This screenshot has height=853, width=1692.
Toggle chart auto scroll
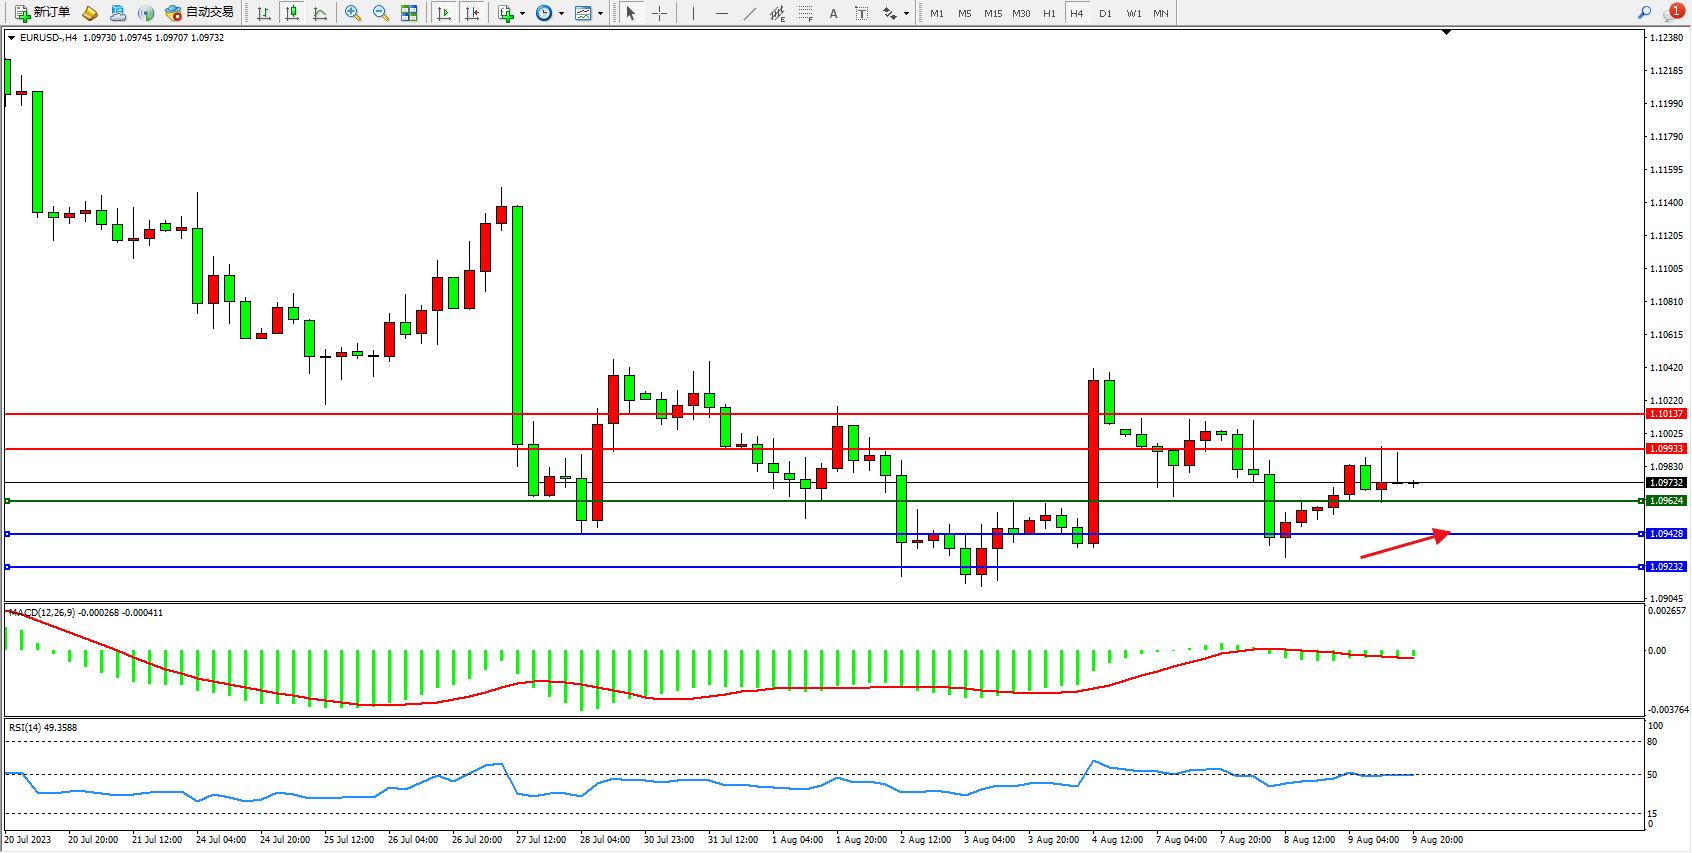[x=445, y=13]
